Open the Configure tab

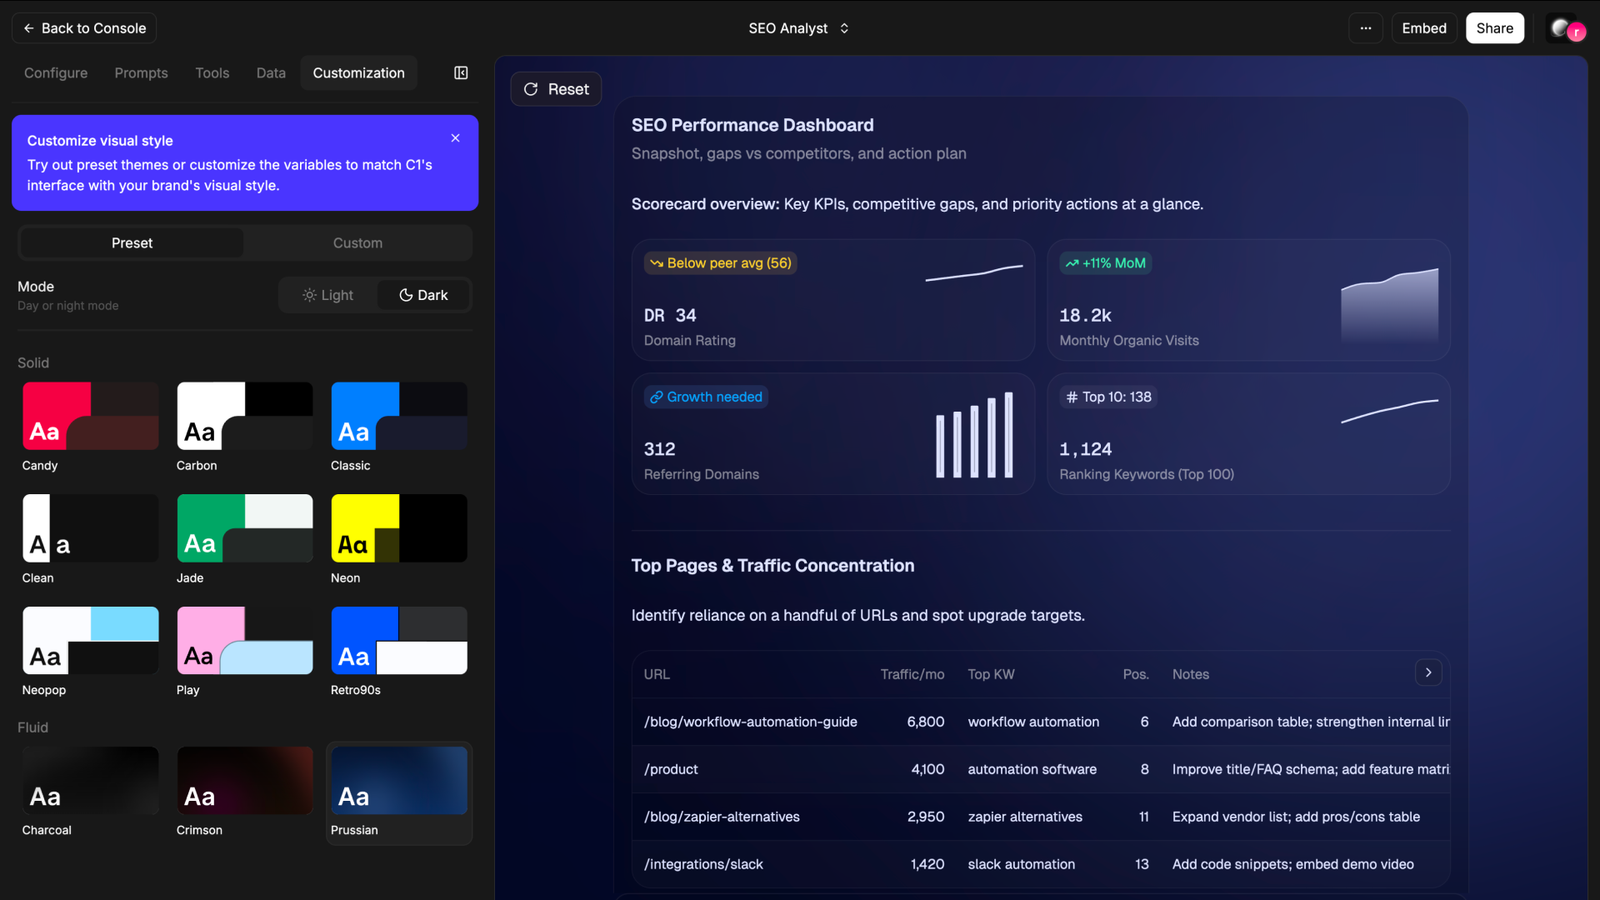(56, 73)
